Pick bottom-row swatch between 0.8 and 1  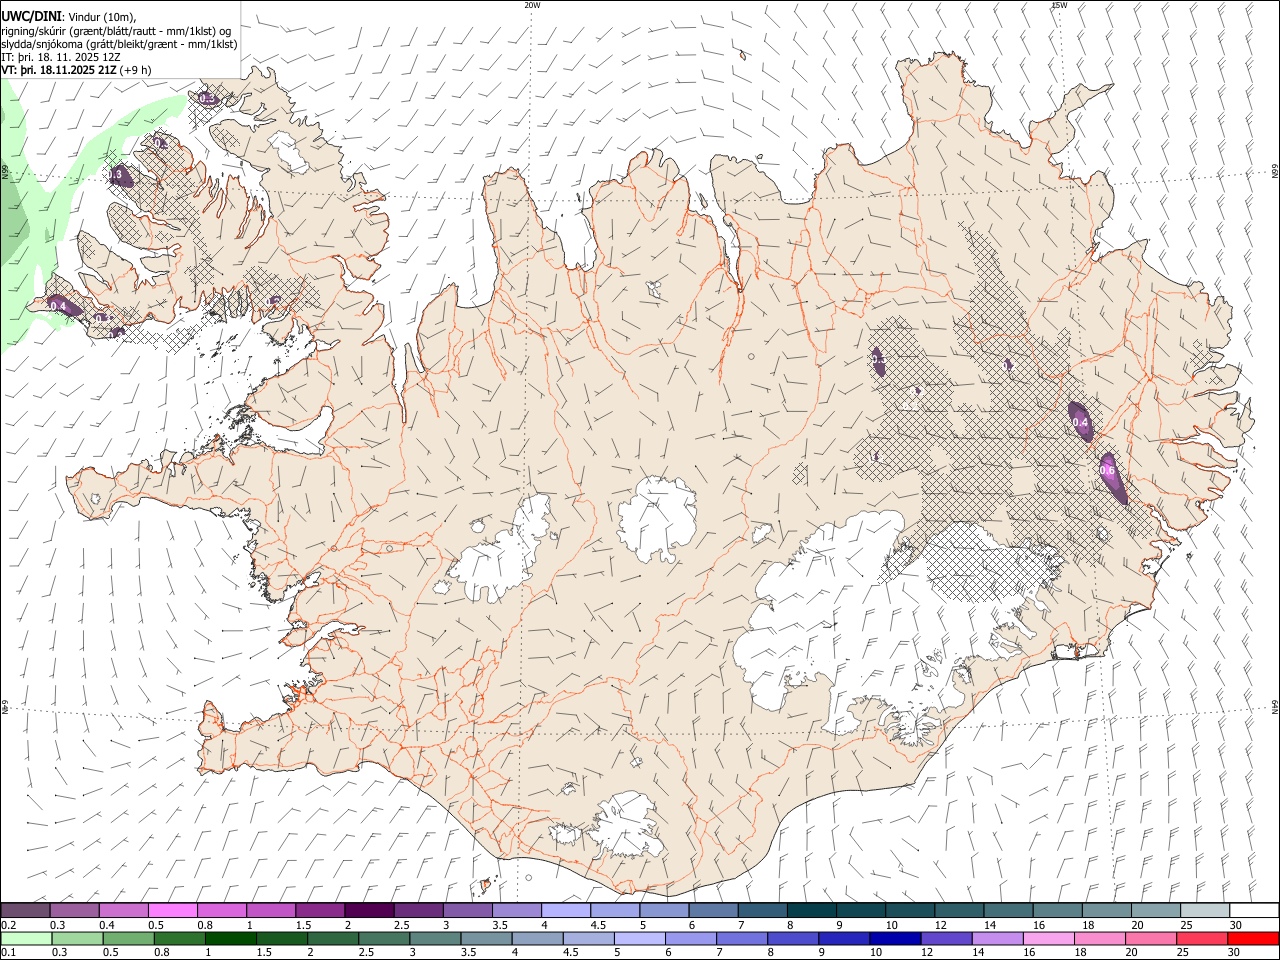tap(180, 938)
